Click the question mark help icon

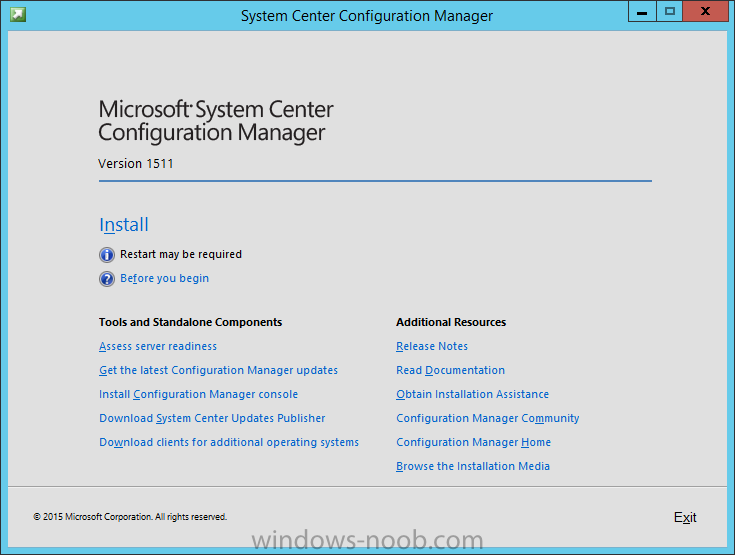coord(107,279)
